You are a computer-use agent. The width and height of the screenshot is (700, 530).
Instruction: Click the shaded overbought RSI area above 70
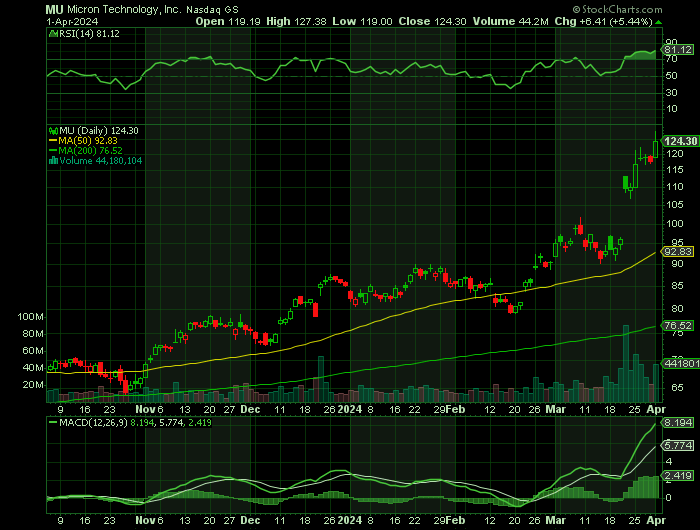(x=641, y=55)
